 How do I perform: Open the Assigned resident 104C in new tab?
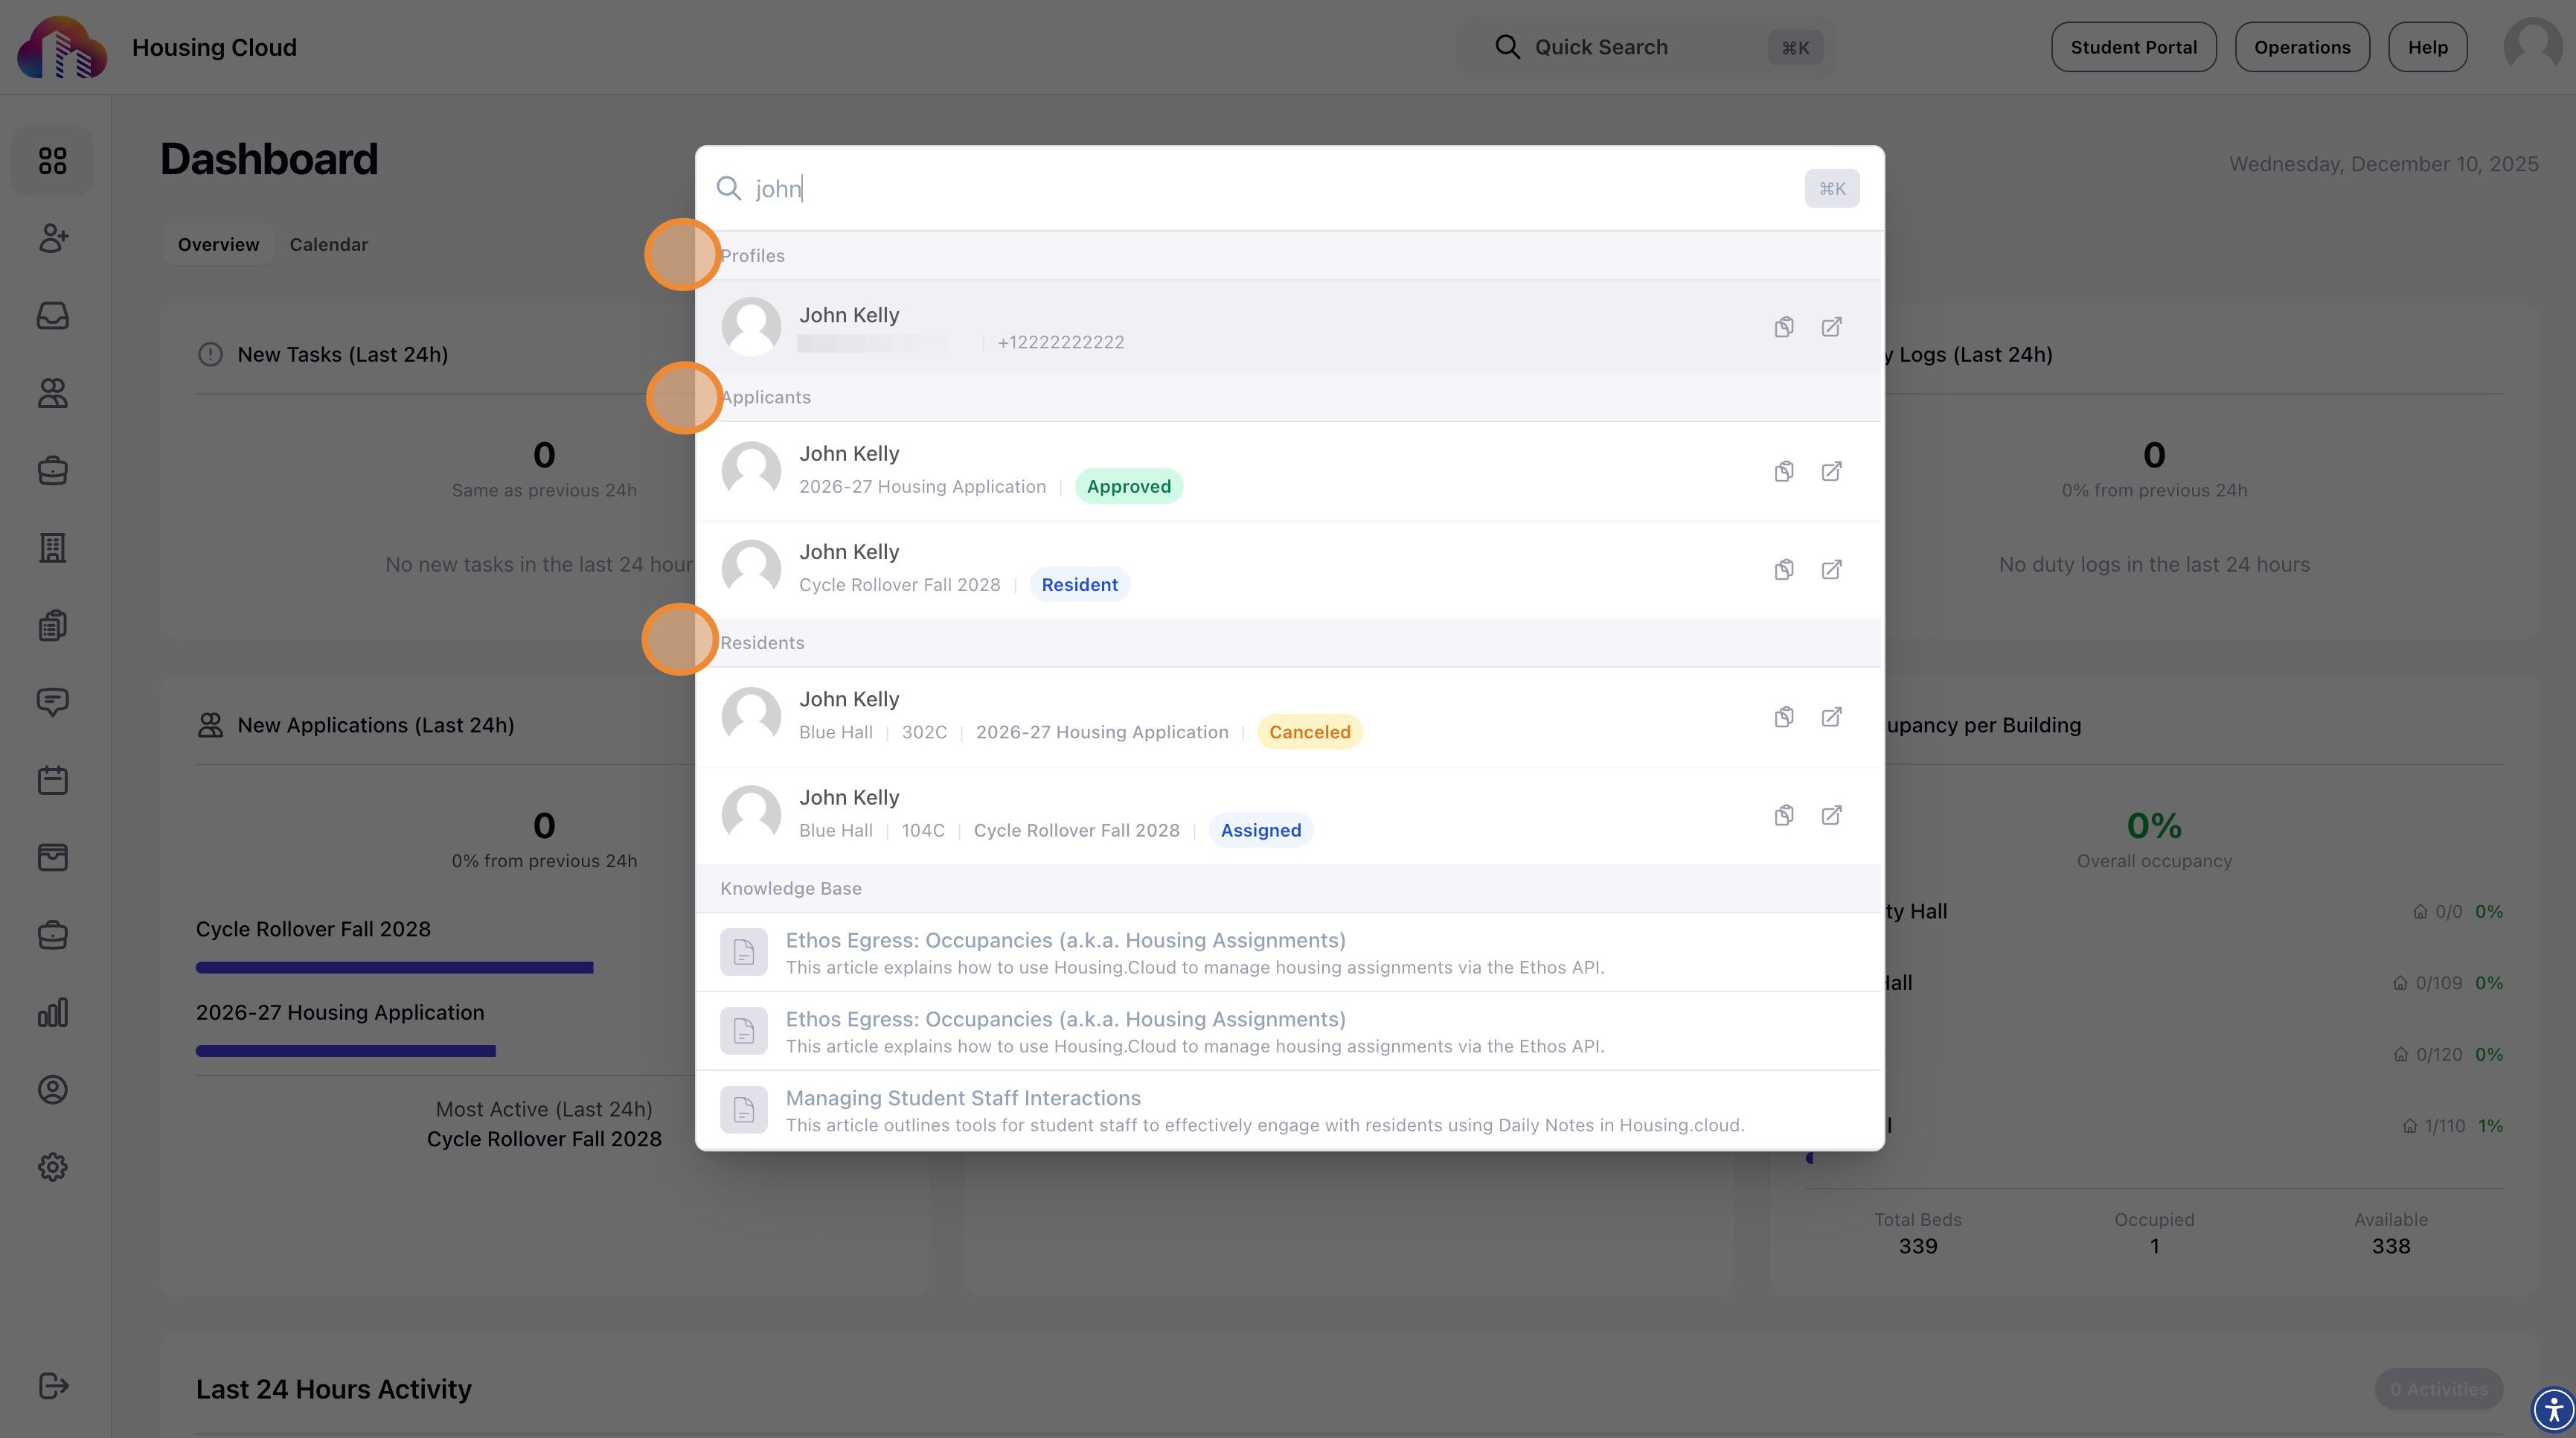1831,815
